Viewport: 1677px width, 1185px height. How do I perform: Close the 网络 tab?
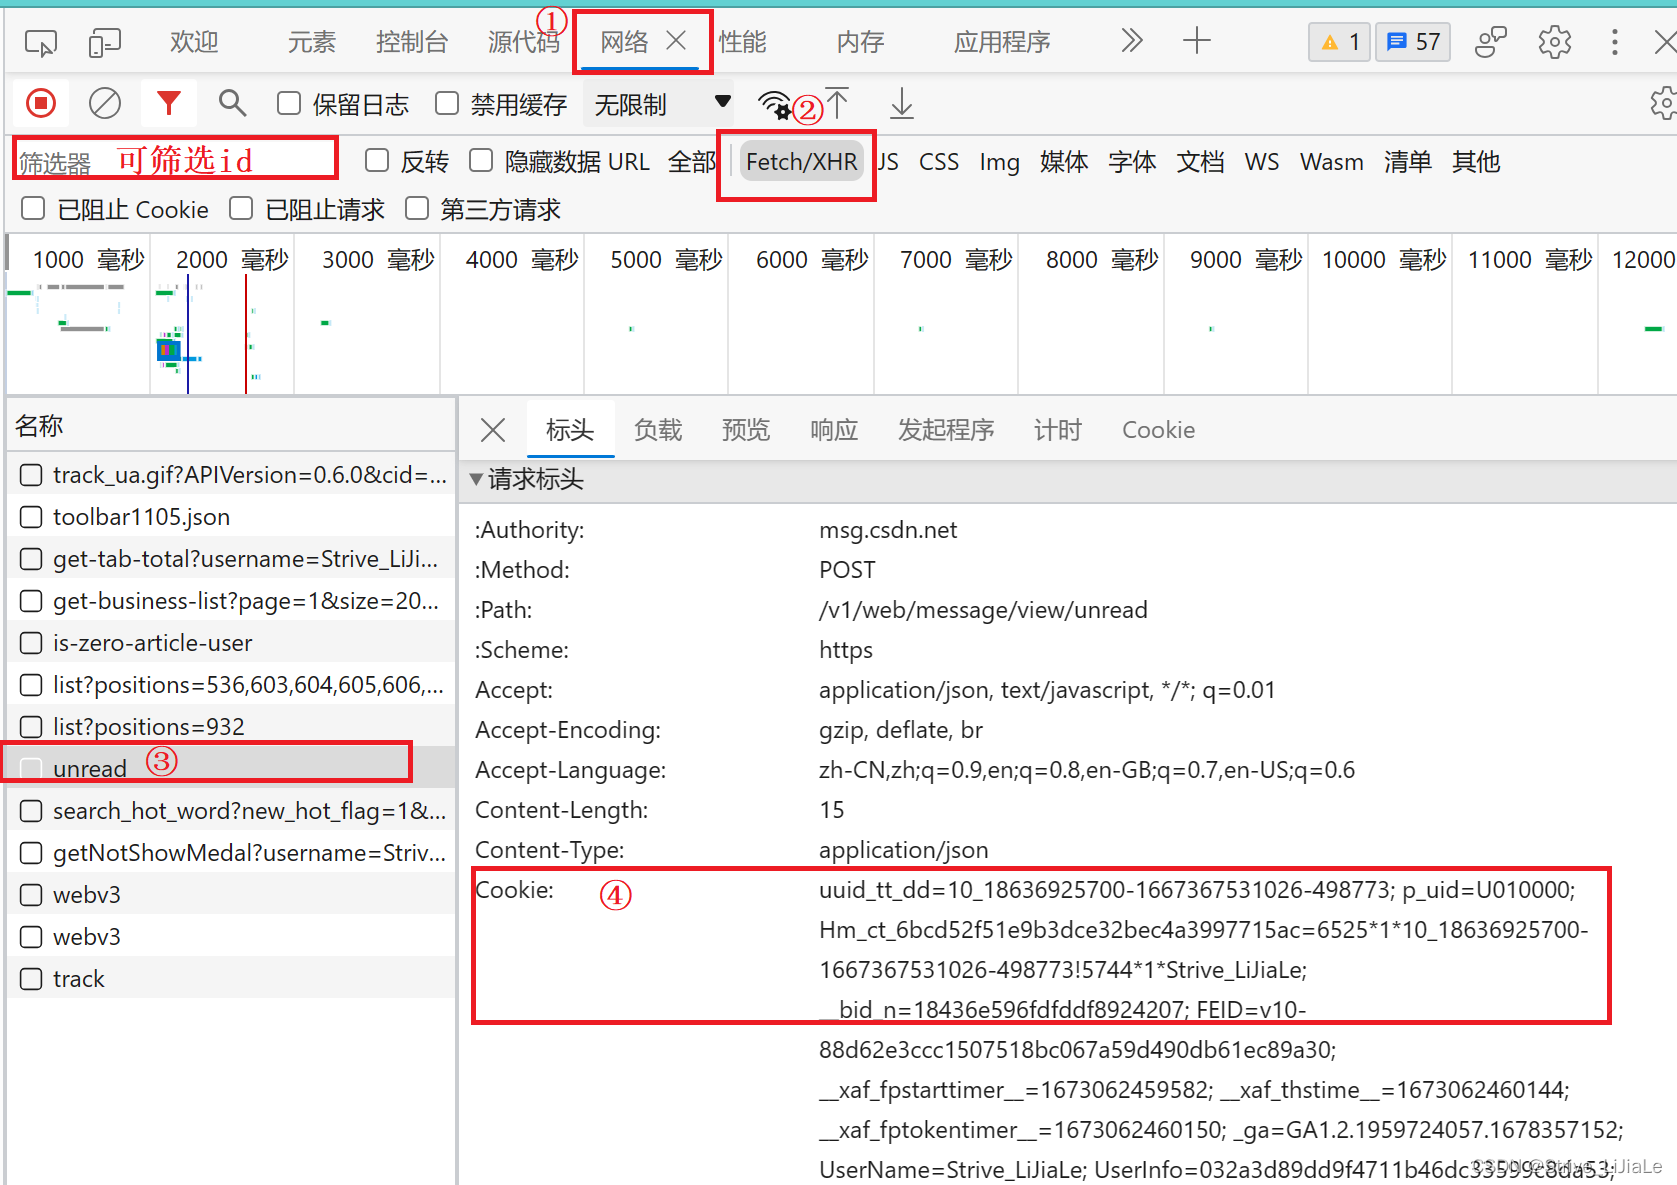[677, 40]
